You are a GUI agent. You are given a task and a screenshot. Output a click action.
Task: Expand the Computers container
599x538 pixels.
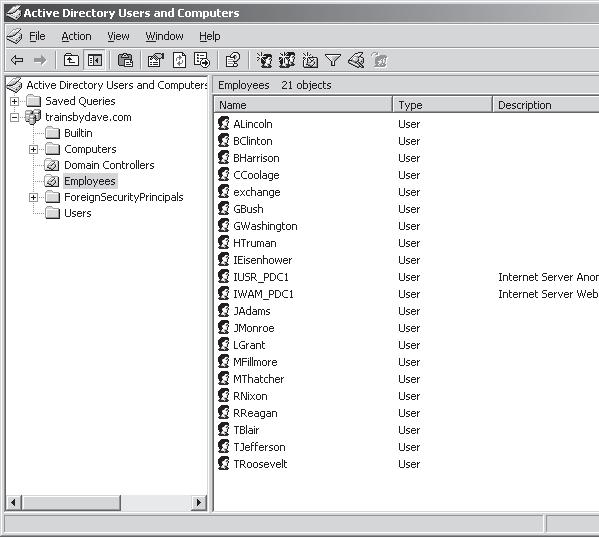[x=33, y=149]
